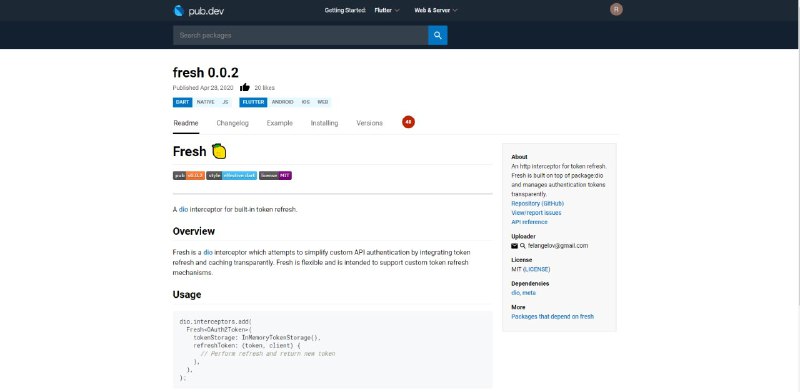Click the uploader email address text
This screenshot has height=392, width=800.
(558, 246)
